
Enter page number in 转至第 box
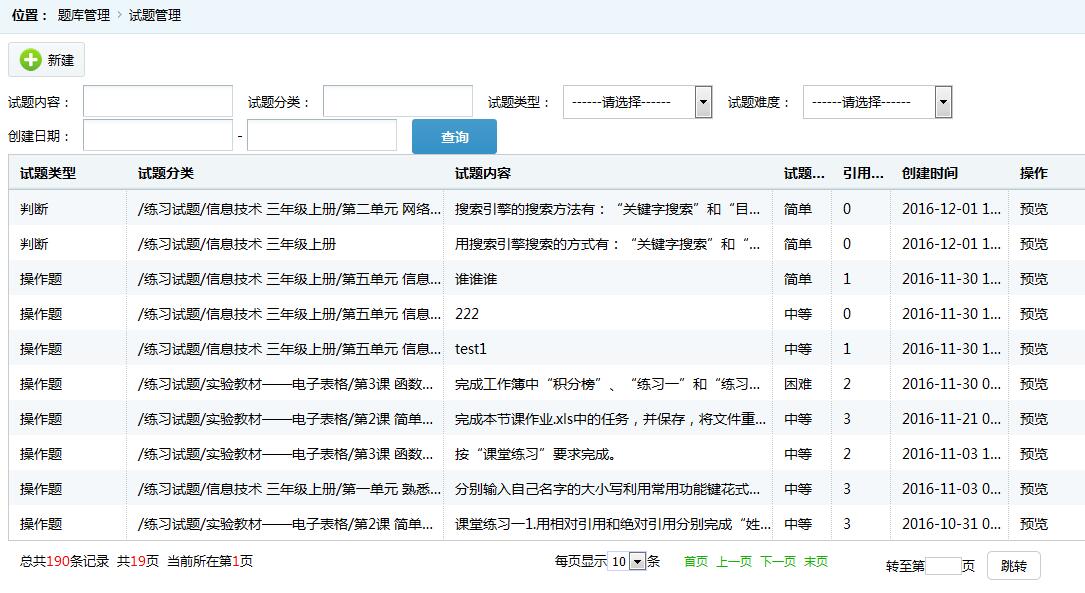943,566
